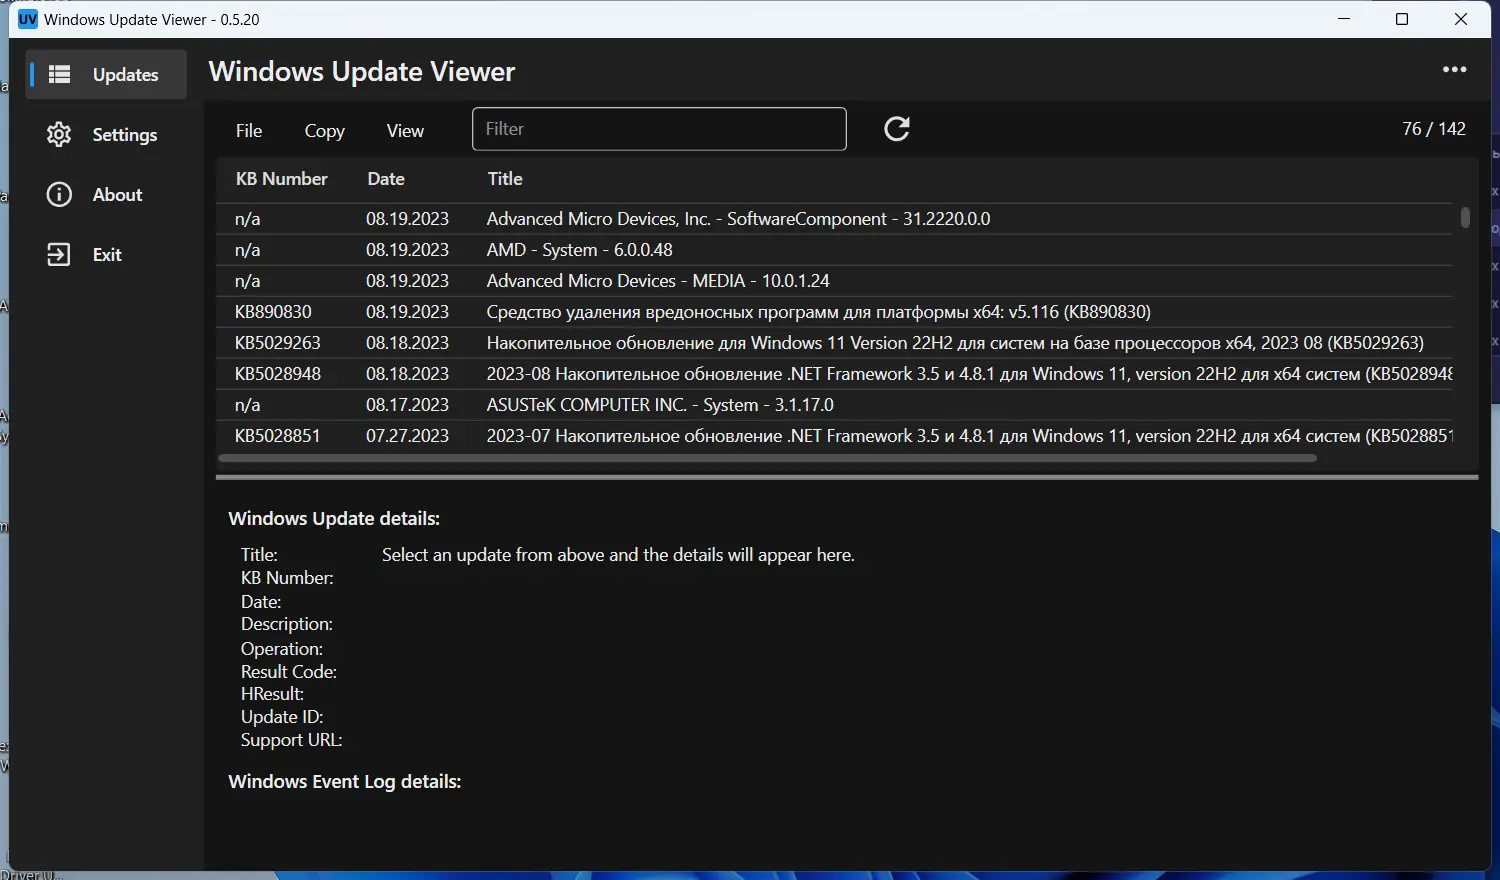Click into the Filter text box
The width and height of the screenshot is (1500, 880).
(x=659, y=129)
